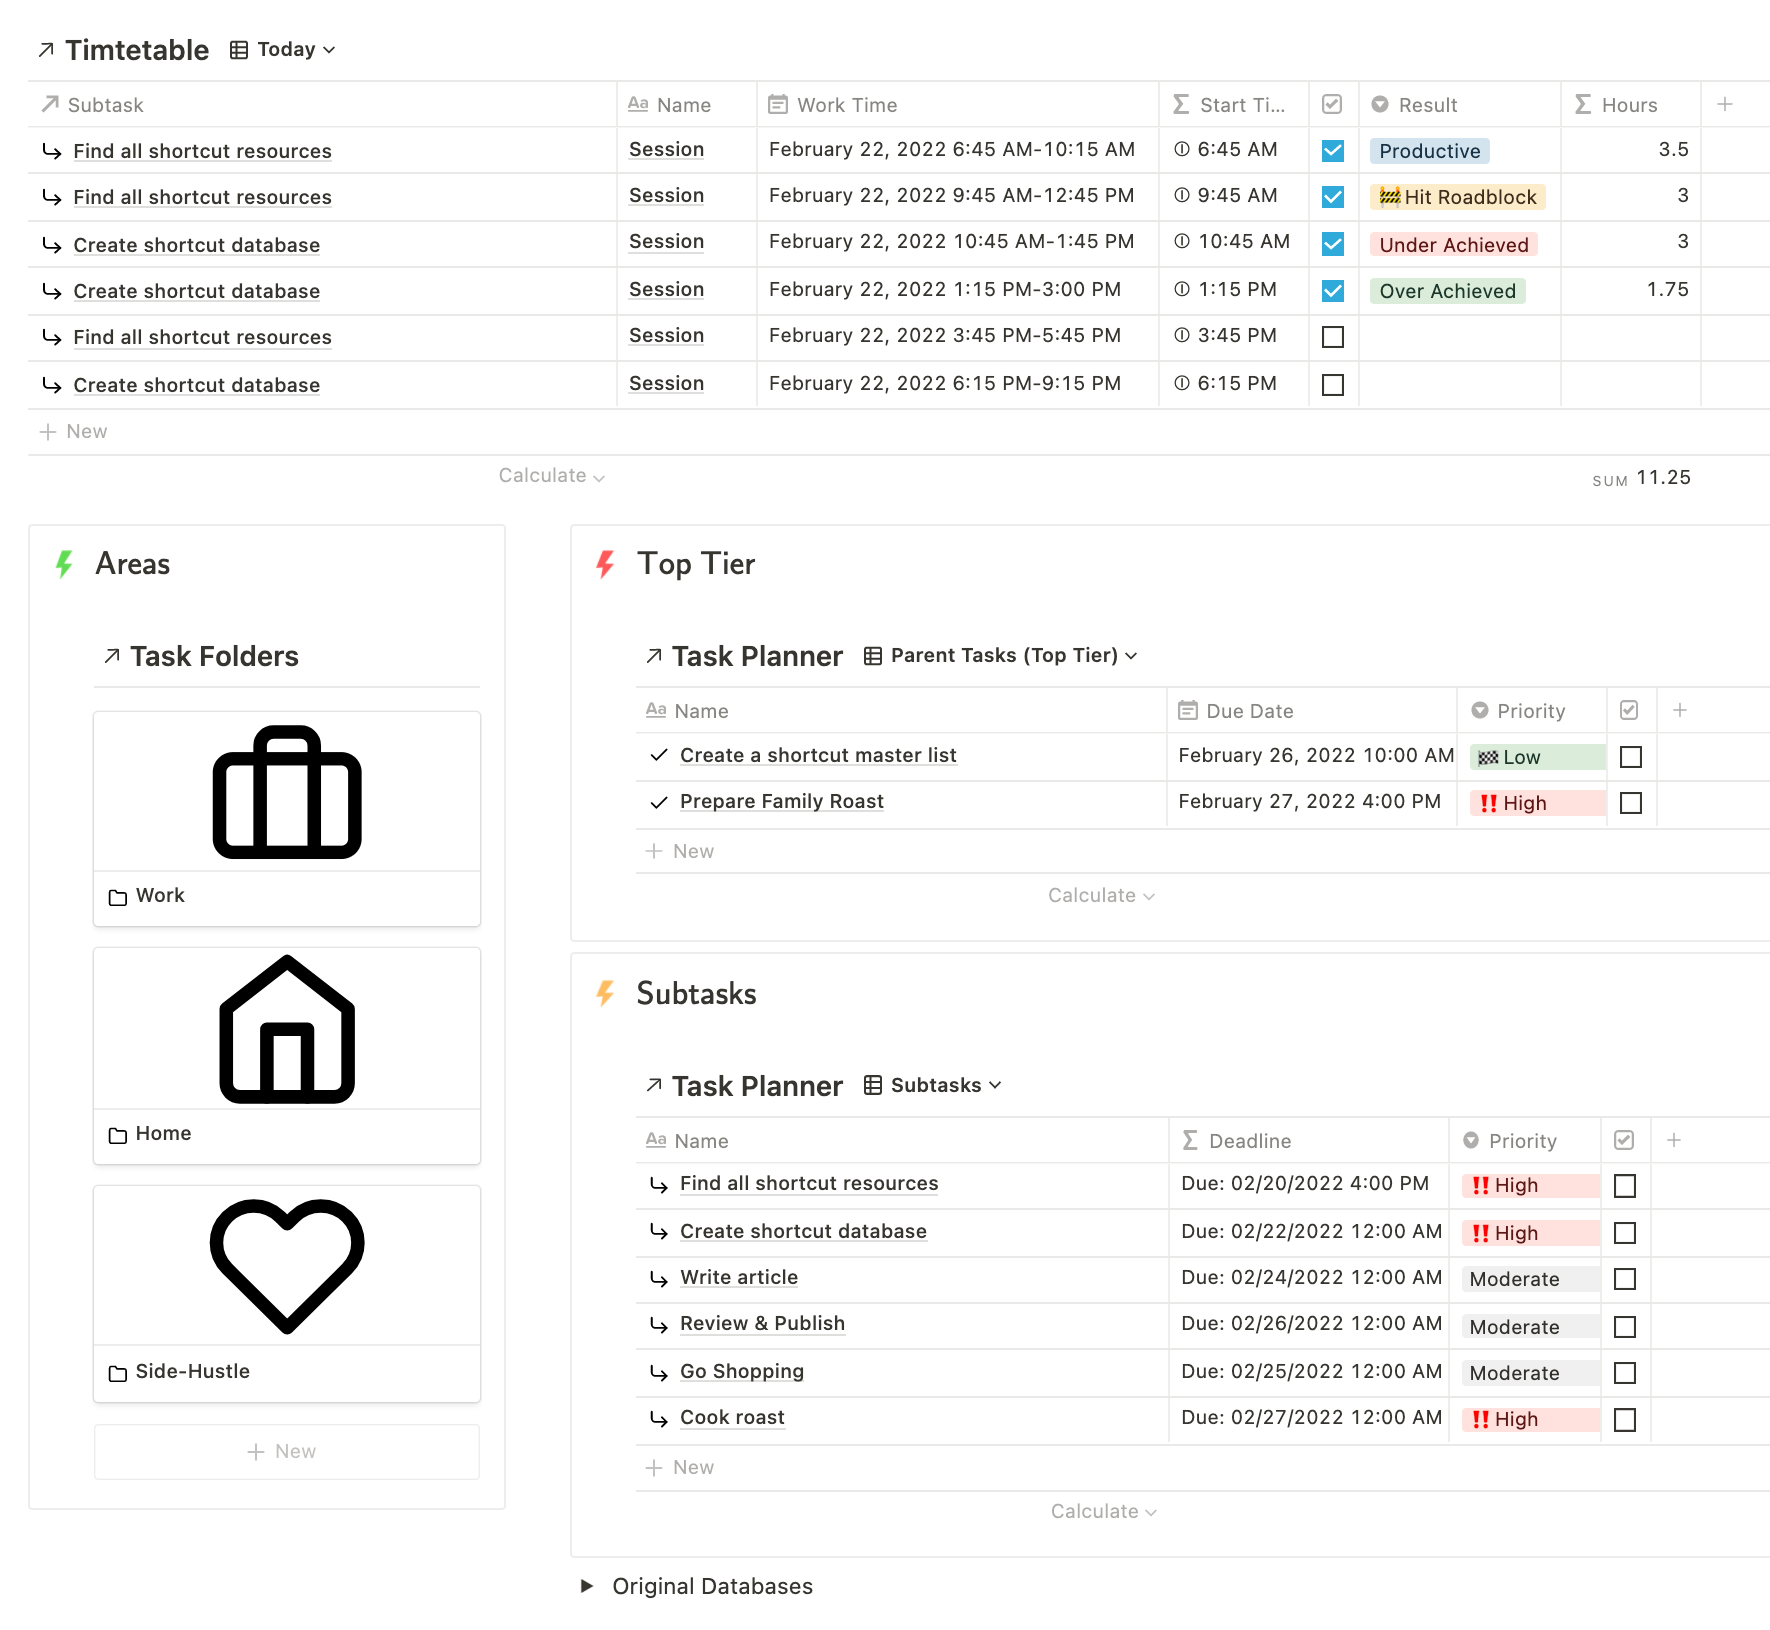The width and height of the screenshot is (1770, 1630).
Task: Check the Prepare Family Roast checkbox
Action: tap(1630, 803)
